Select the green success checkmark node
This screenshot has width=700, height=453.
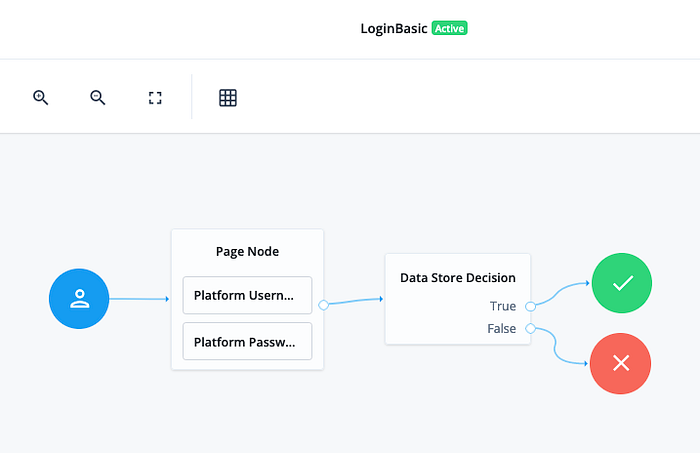tap(622, 283)
